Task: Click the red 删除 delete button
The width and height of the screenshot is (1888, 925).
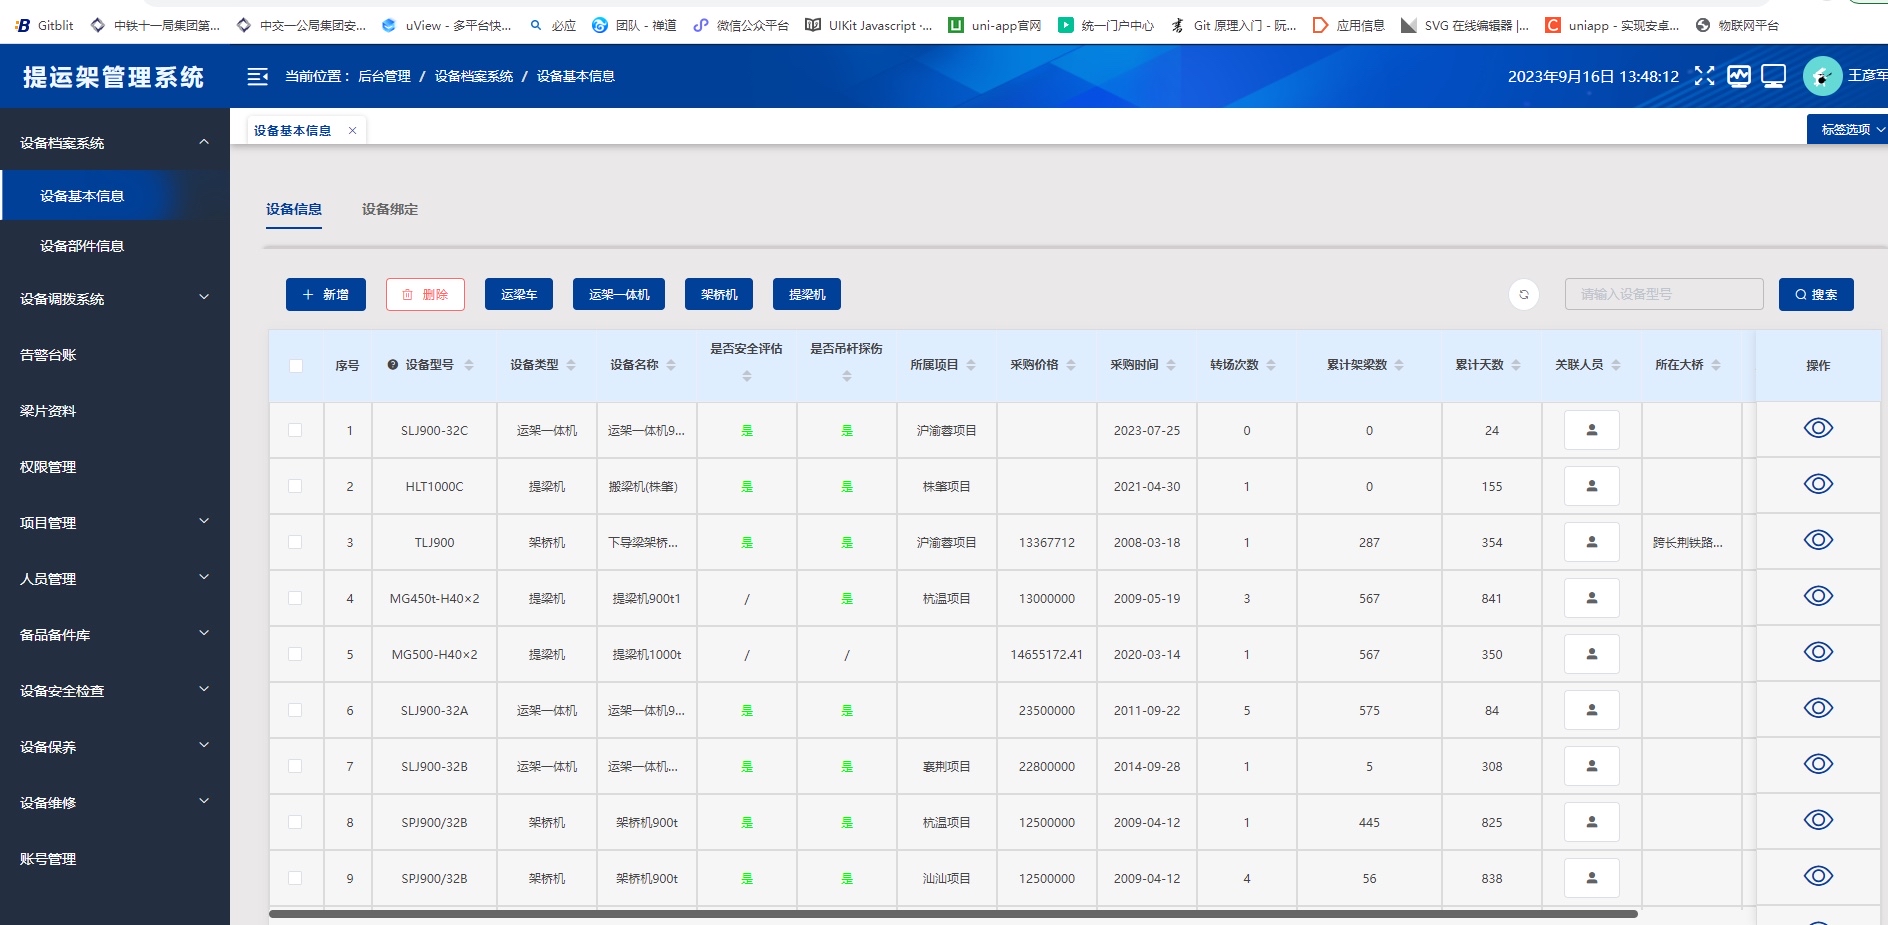Action: click(425, 294)
